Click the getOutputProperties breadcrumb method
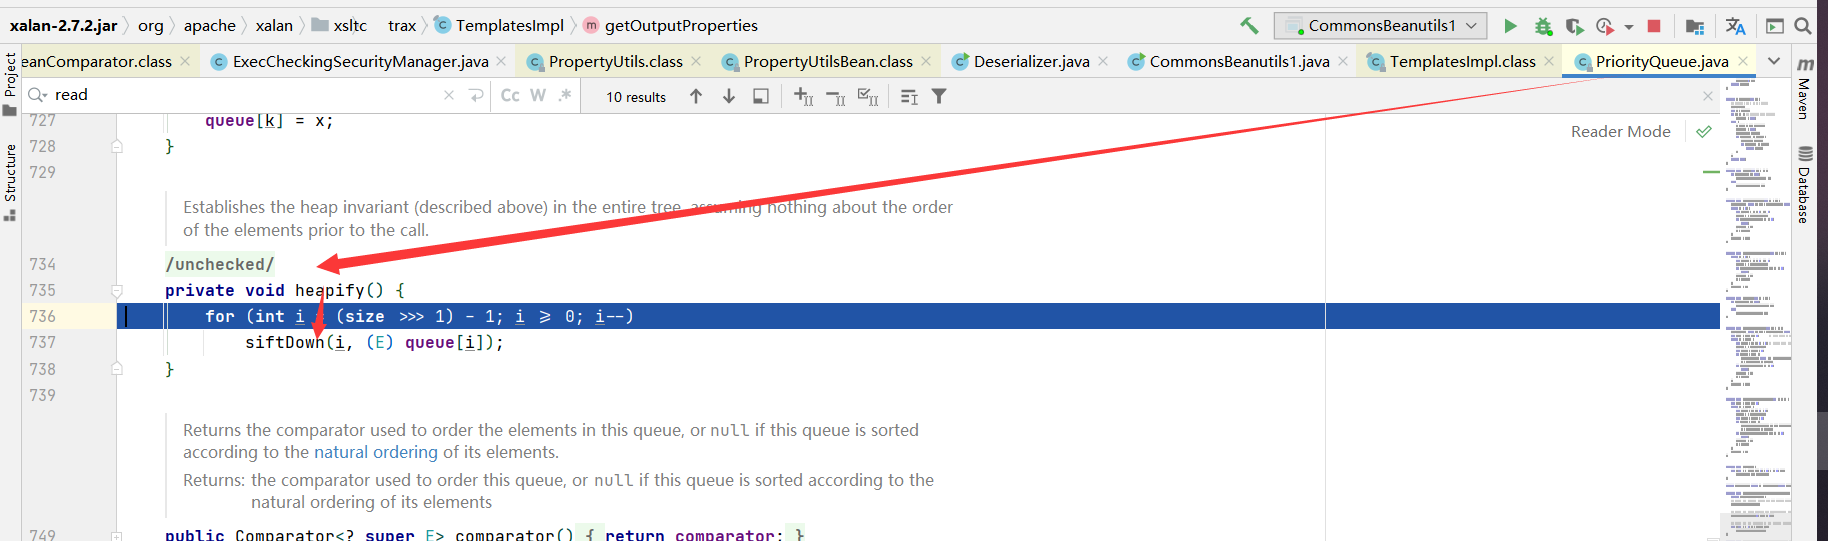The image size is (1828, 541). [x=670, y=26]
